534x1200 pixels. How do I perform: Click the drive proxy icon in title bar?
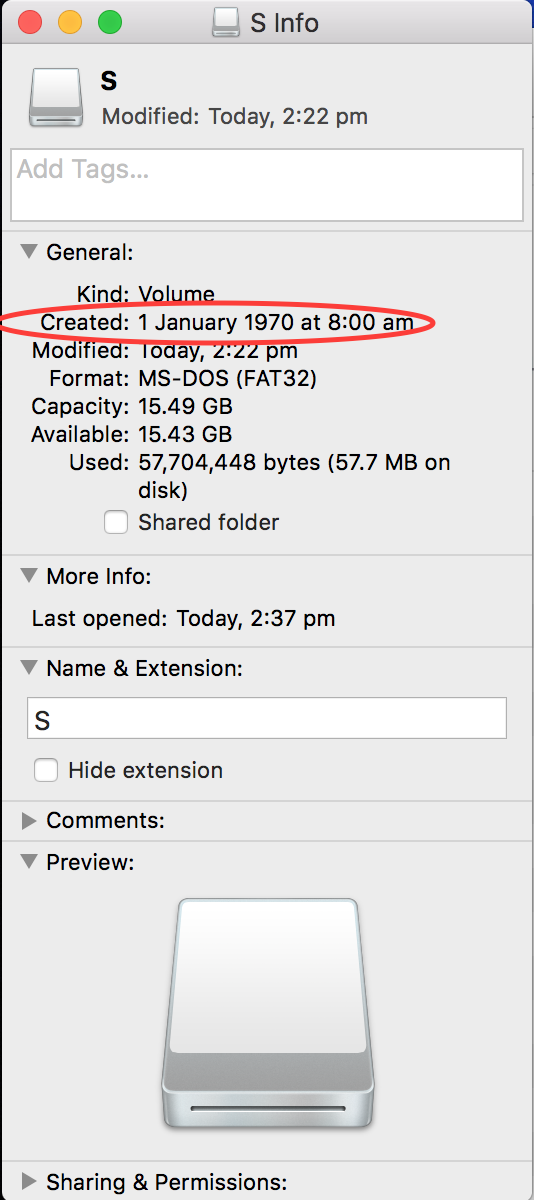[226, 22]
